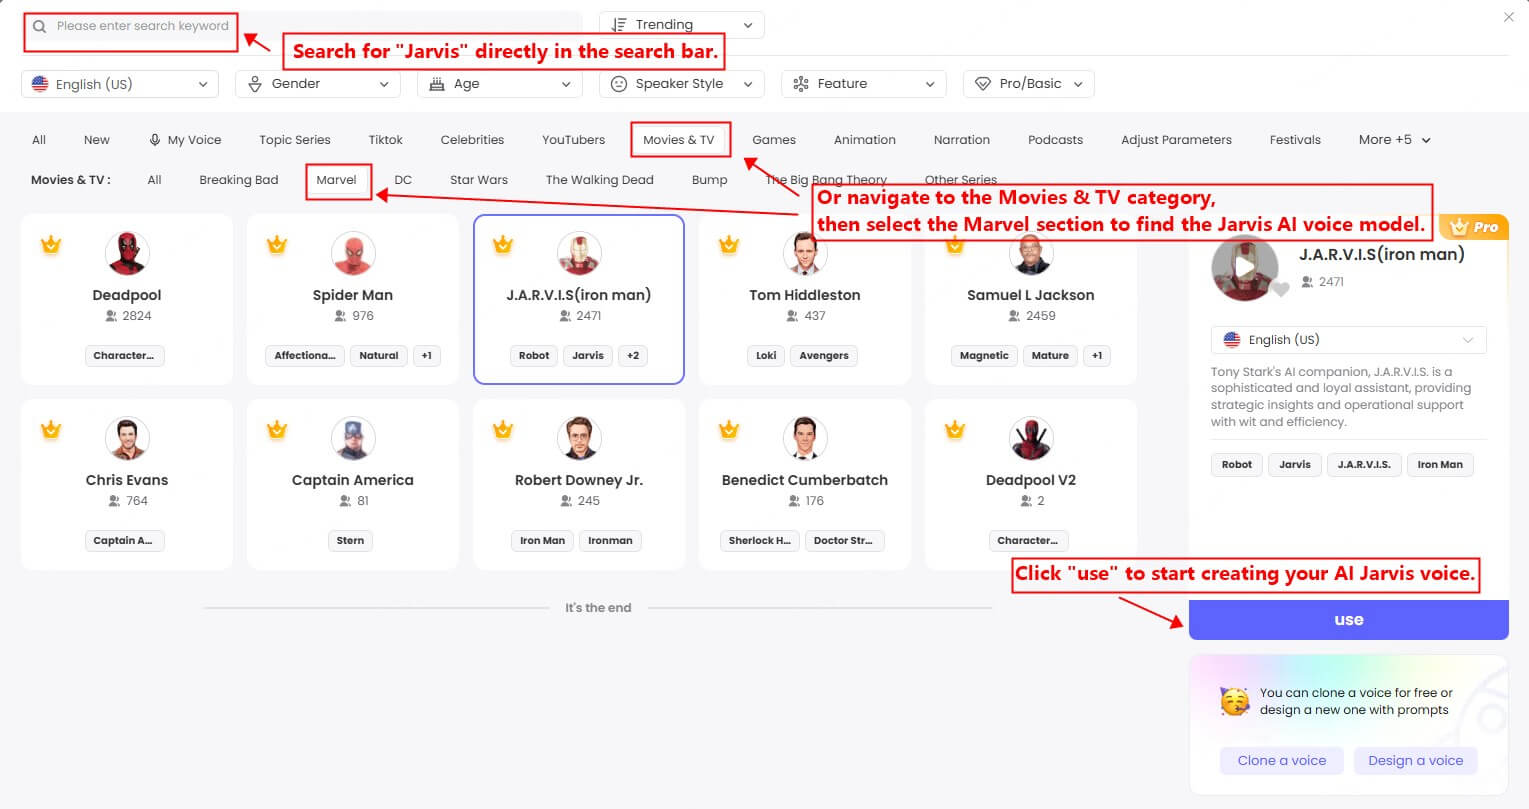
Task: Click the US flag icon in the language filter
Action: pyautogui.click(x=40, y=83)
